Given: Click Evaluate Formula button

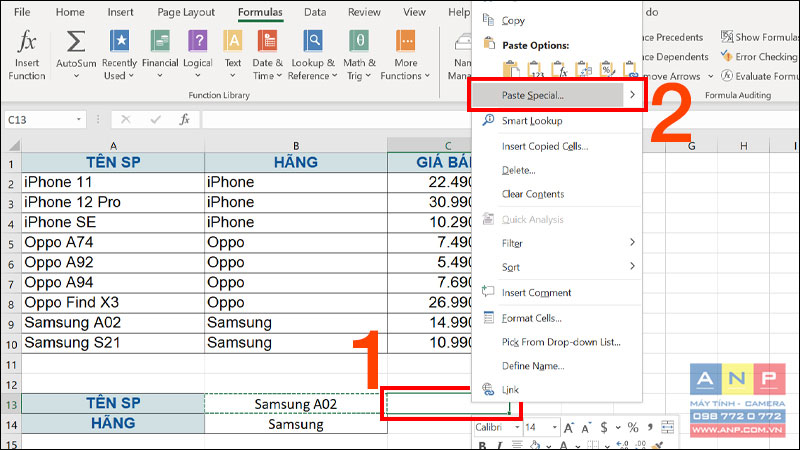Looking at the screenshot, I should coord(760,76).
